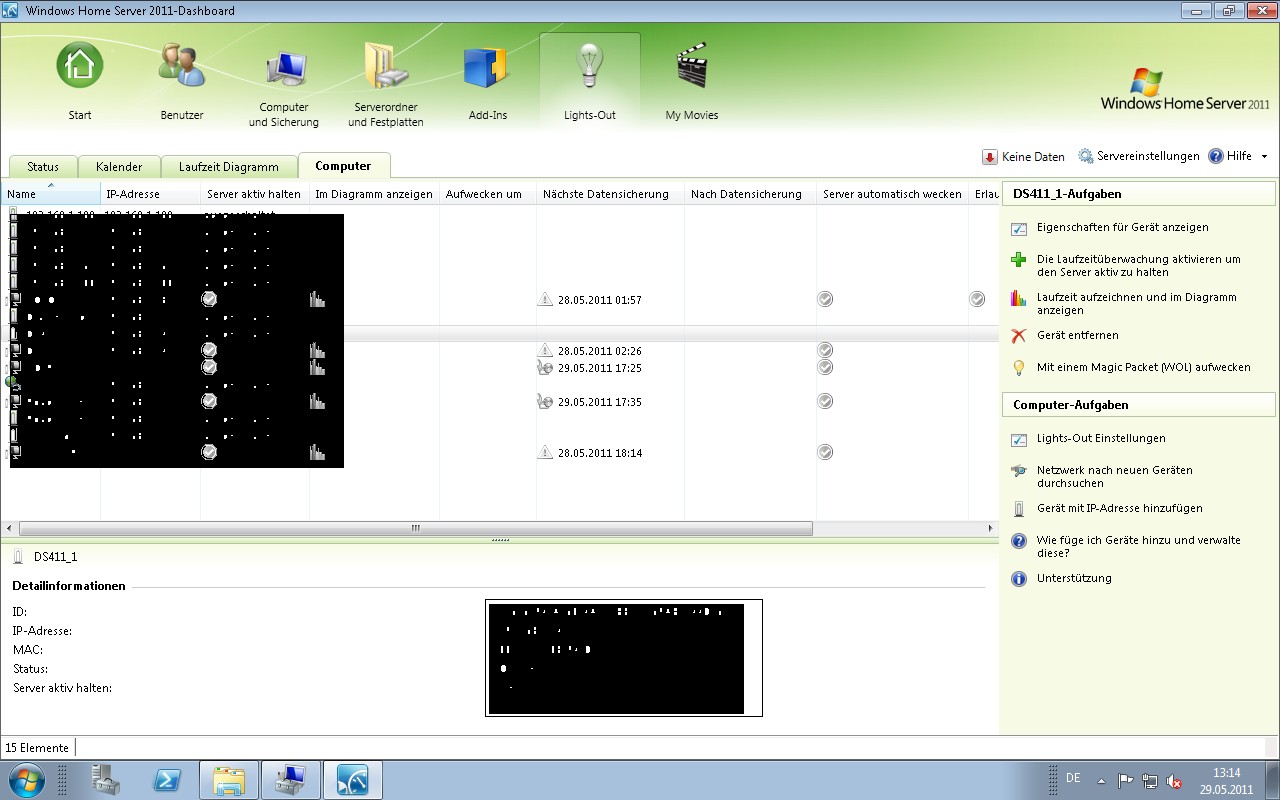The width and height of the screenshot is (1280, 800).
Task: Click Gerät entfernen task
Action: coord(1077,335)
